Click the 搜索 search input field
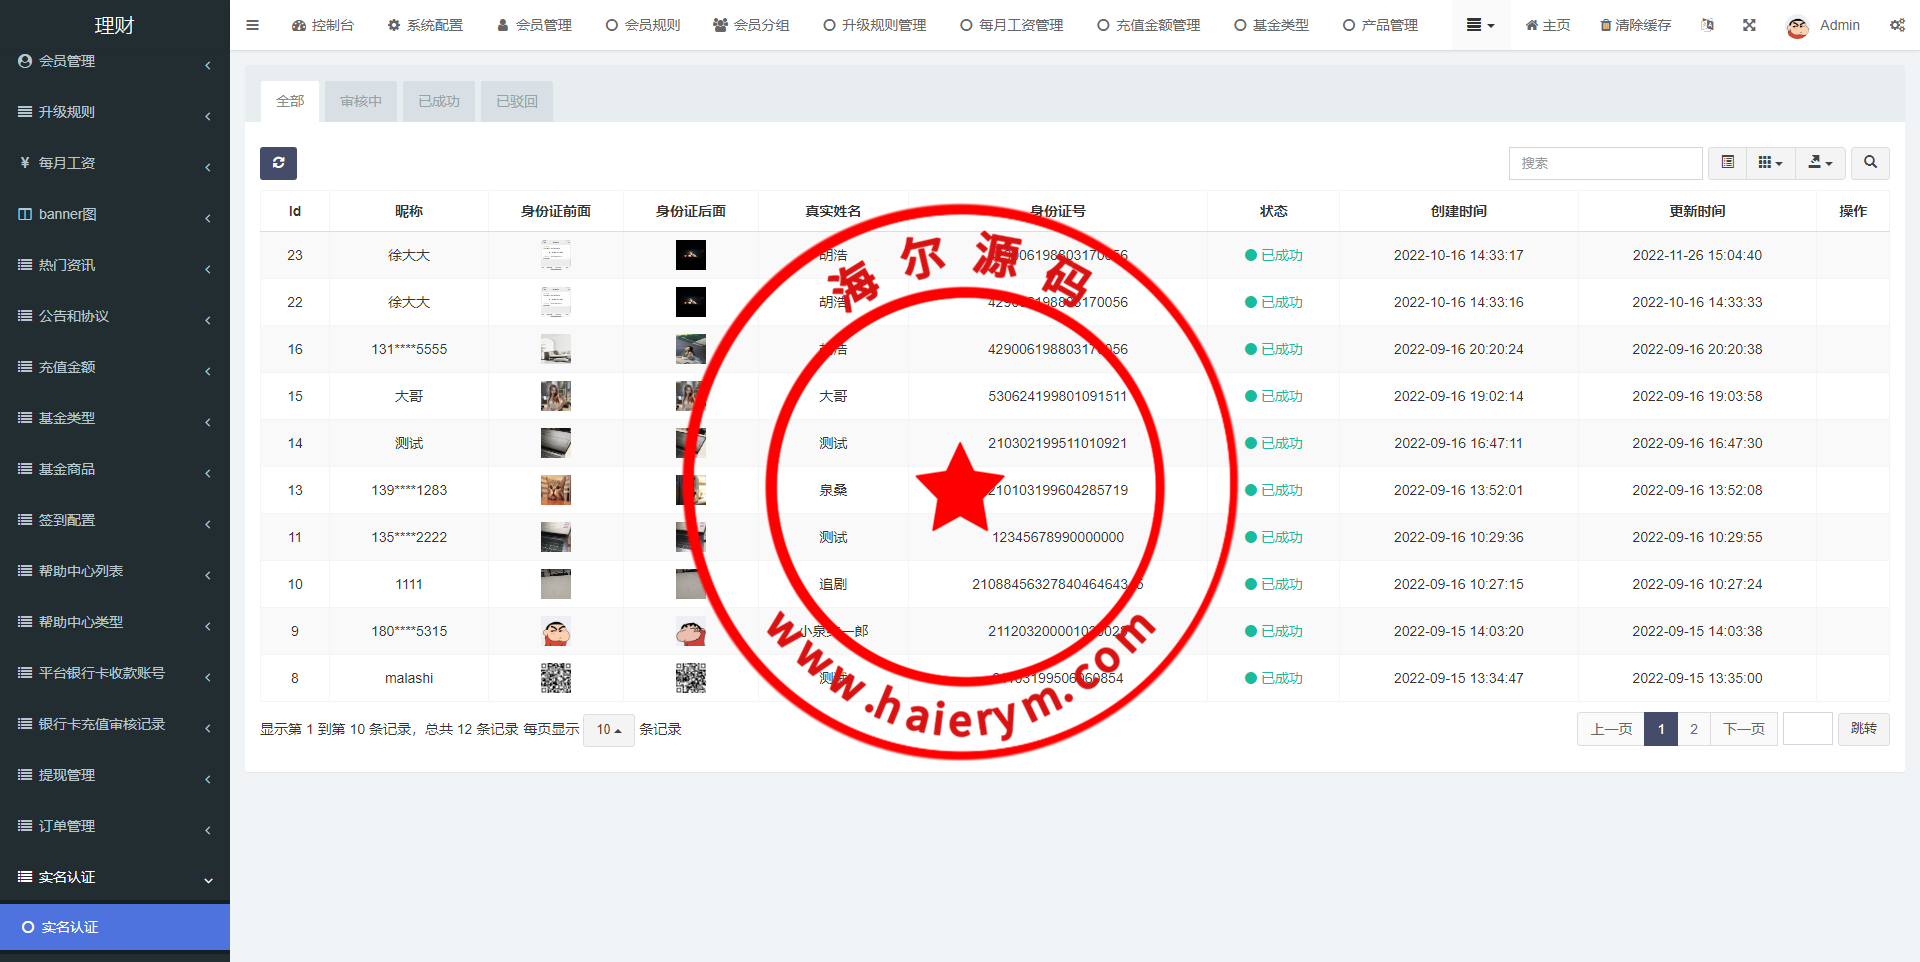Image resolution: width=1920 pixels, height=962 pixels. pyautogui.click(x=1605, y=163)
